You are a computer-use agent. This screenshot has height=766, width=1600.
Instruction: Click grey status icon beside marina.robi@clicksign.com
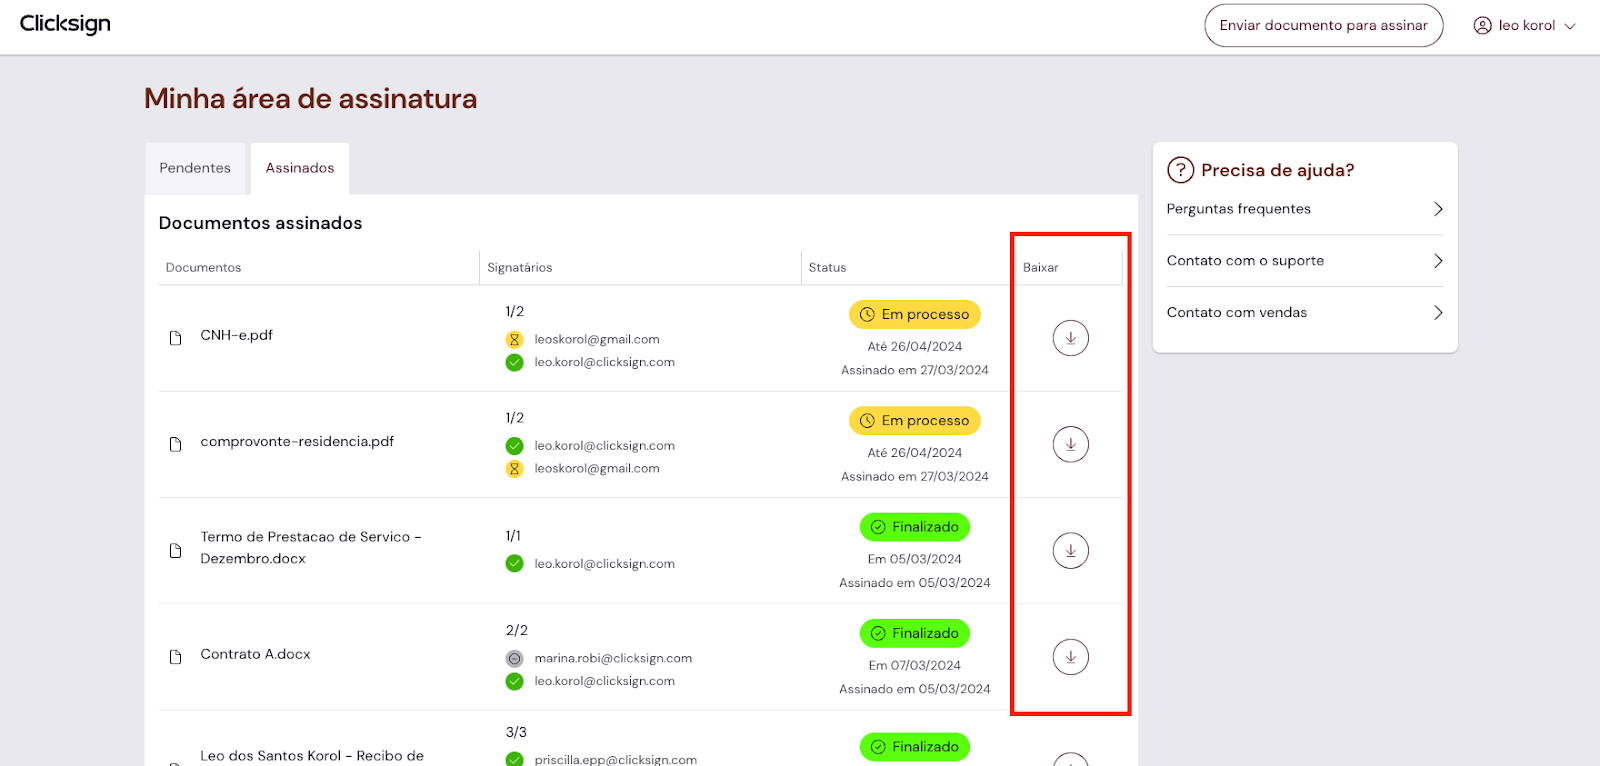(514, 659)
